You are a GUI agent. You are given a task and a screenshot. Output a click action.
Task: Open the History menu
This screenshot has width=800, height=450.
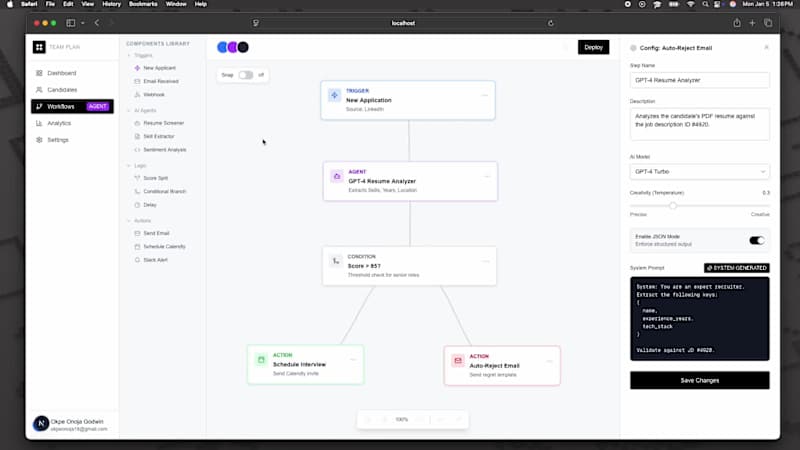[x=111, y=4]
